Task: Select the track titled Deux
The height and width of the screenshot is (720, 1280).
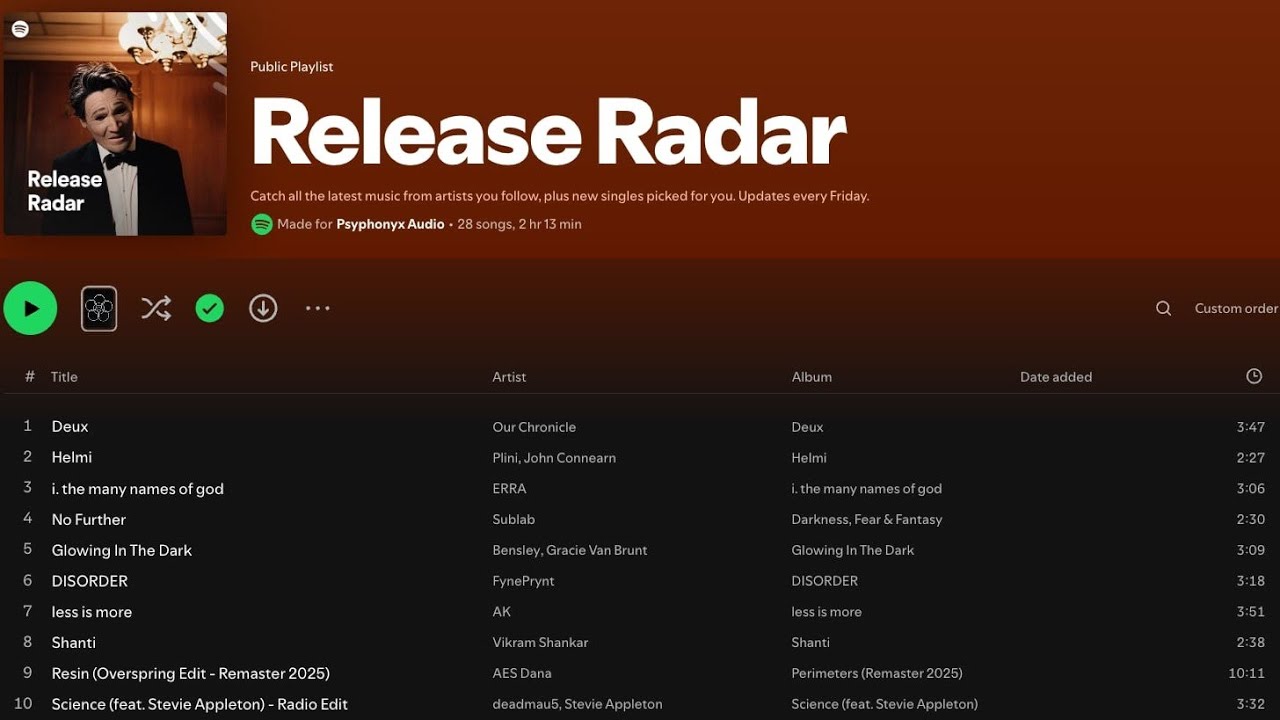Action: point(70,426)
